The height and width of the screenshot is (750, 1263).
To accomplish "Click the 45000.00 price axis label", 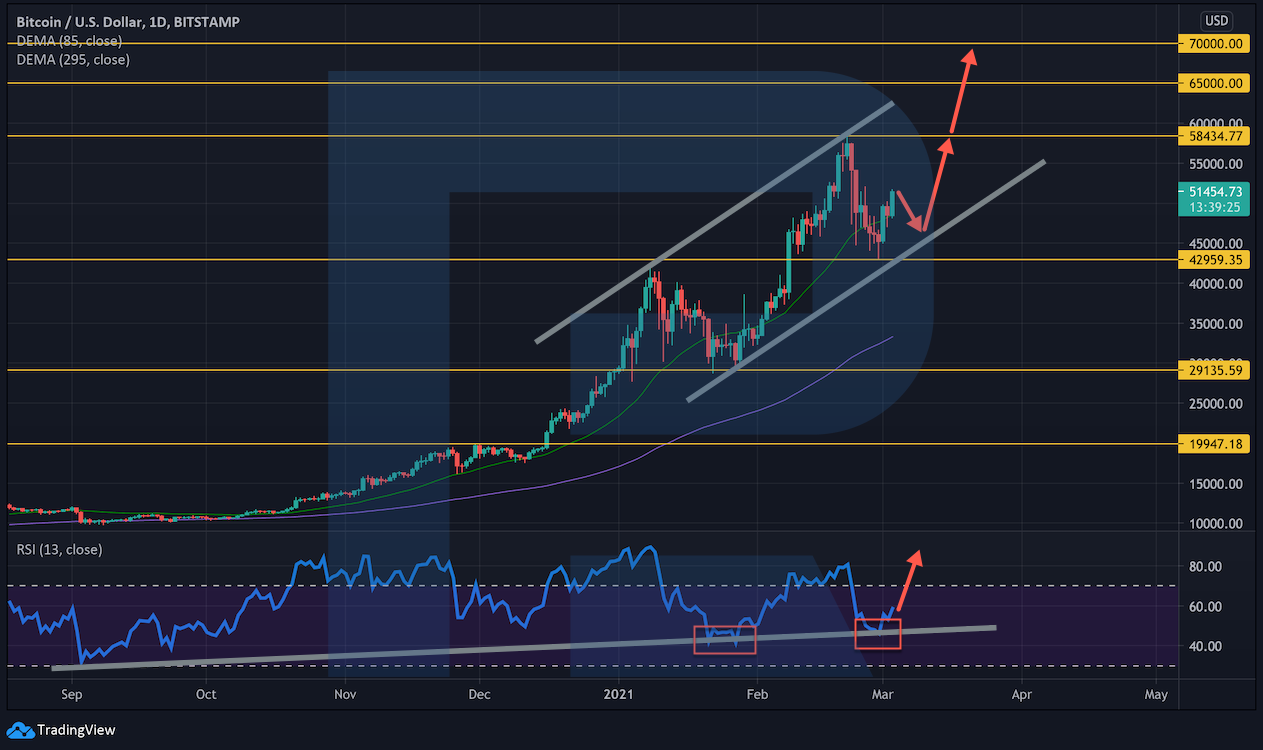I will (1214, 244).
